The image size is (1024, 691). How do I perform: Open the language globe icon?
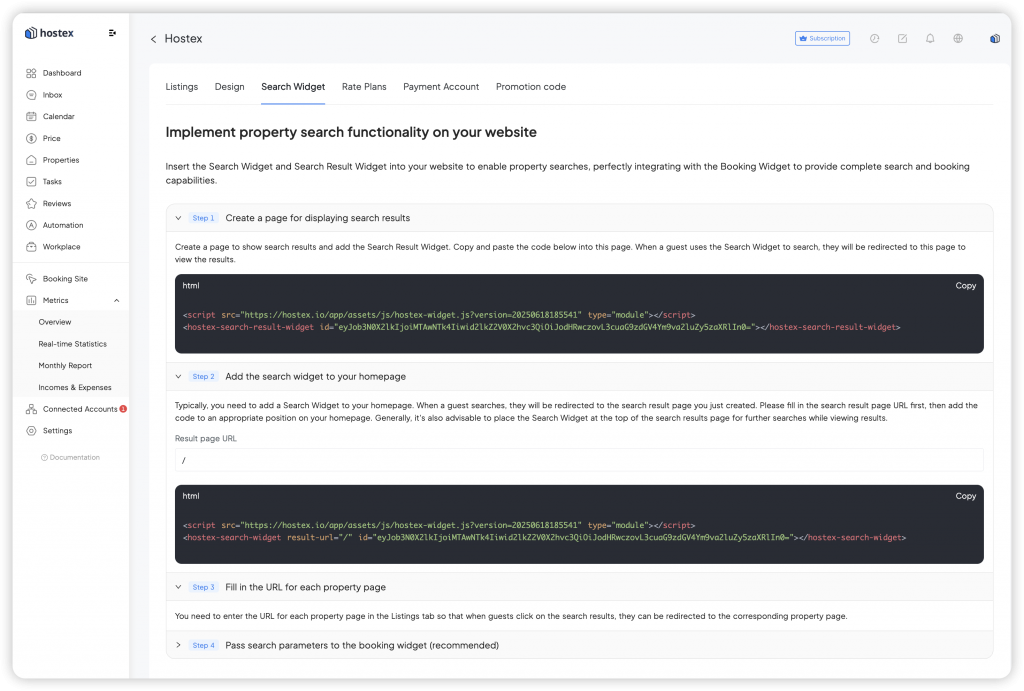pyautogui.click(x=958, y=39)
